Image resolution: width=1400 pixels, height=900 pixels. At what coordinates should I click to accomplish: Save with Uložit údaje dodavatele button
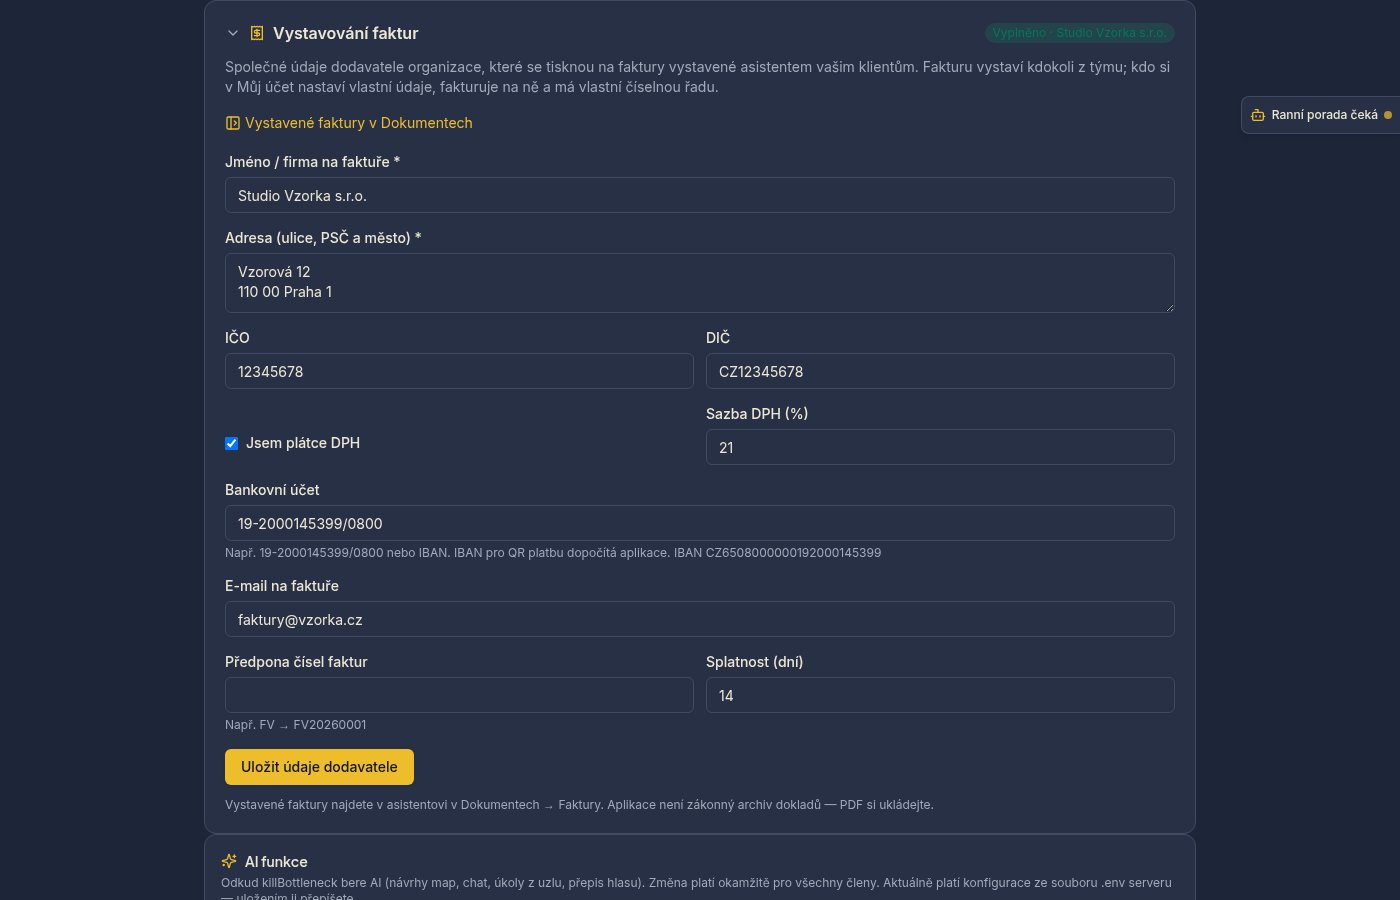(319, 767)
